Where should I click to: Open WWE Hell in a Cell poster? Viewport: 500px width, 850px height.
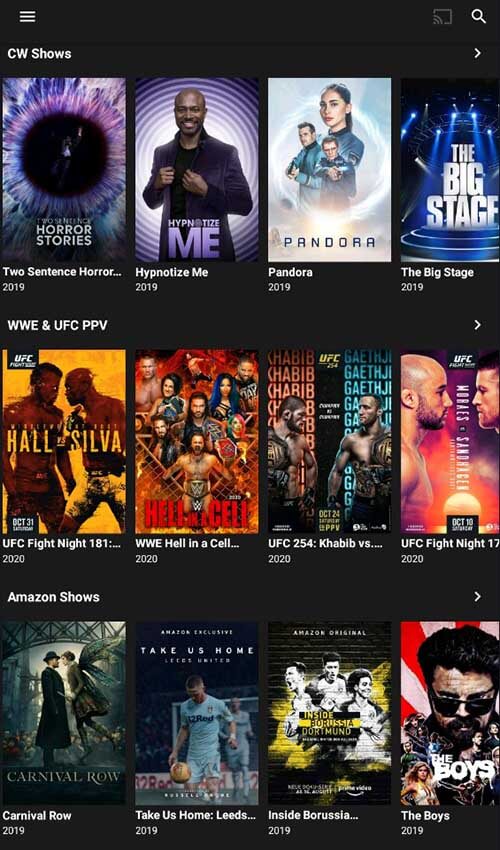point(197,441)
